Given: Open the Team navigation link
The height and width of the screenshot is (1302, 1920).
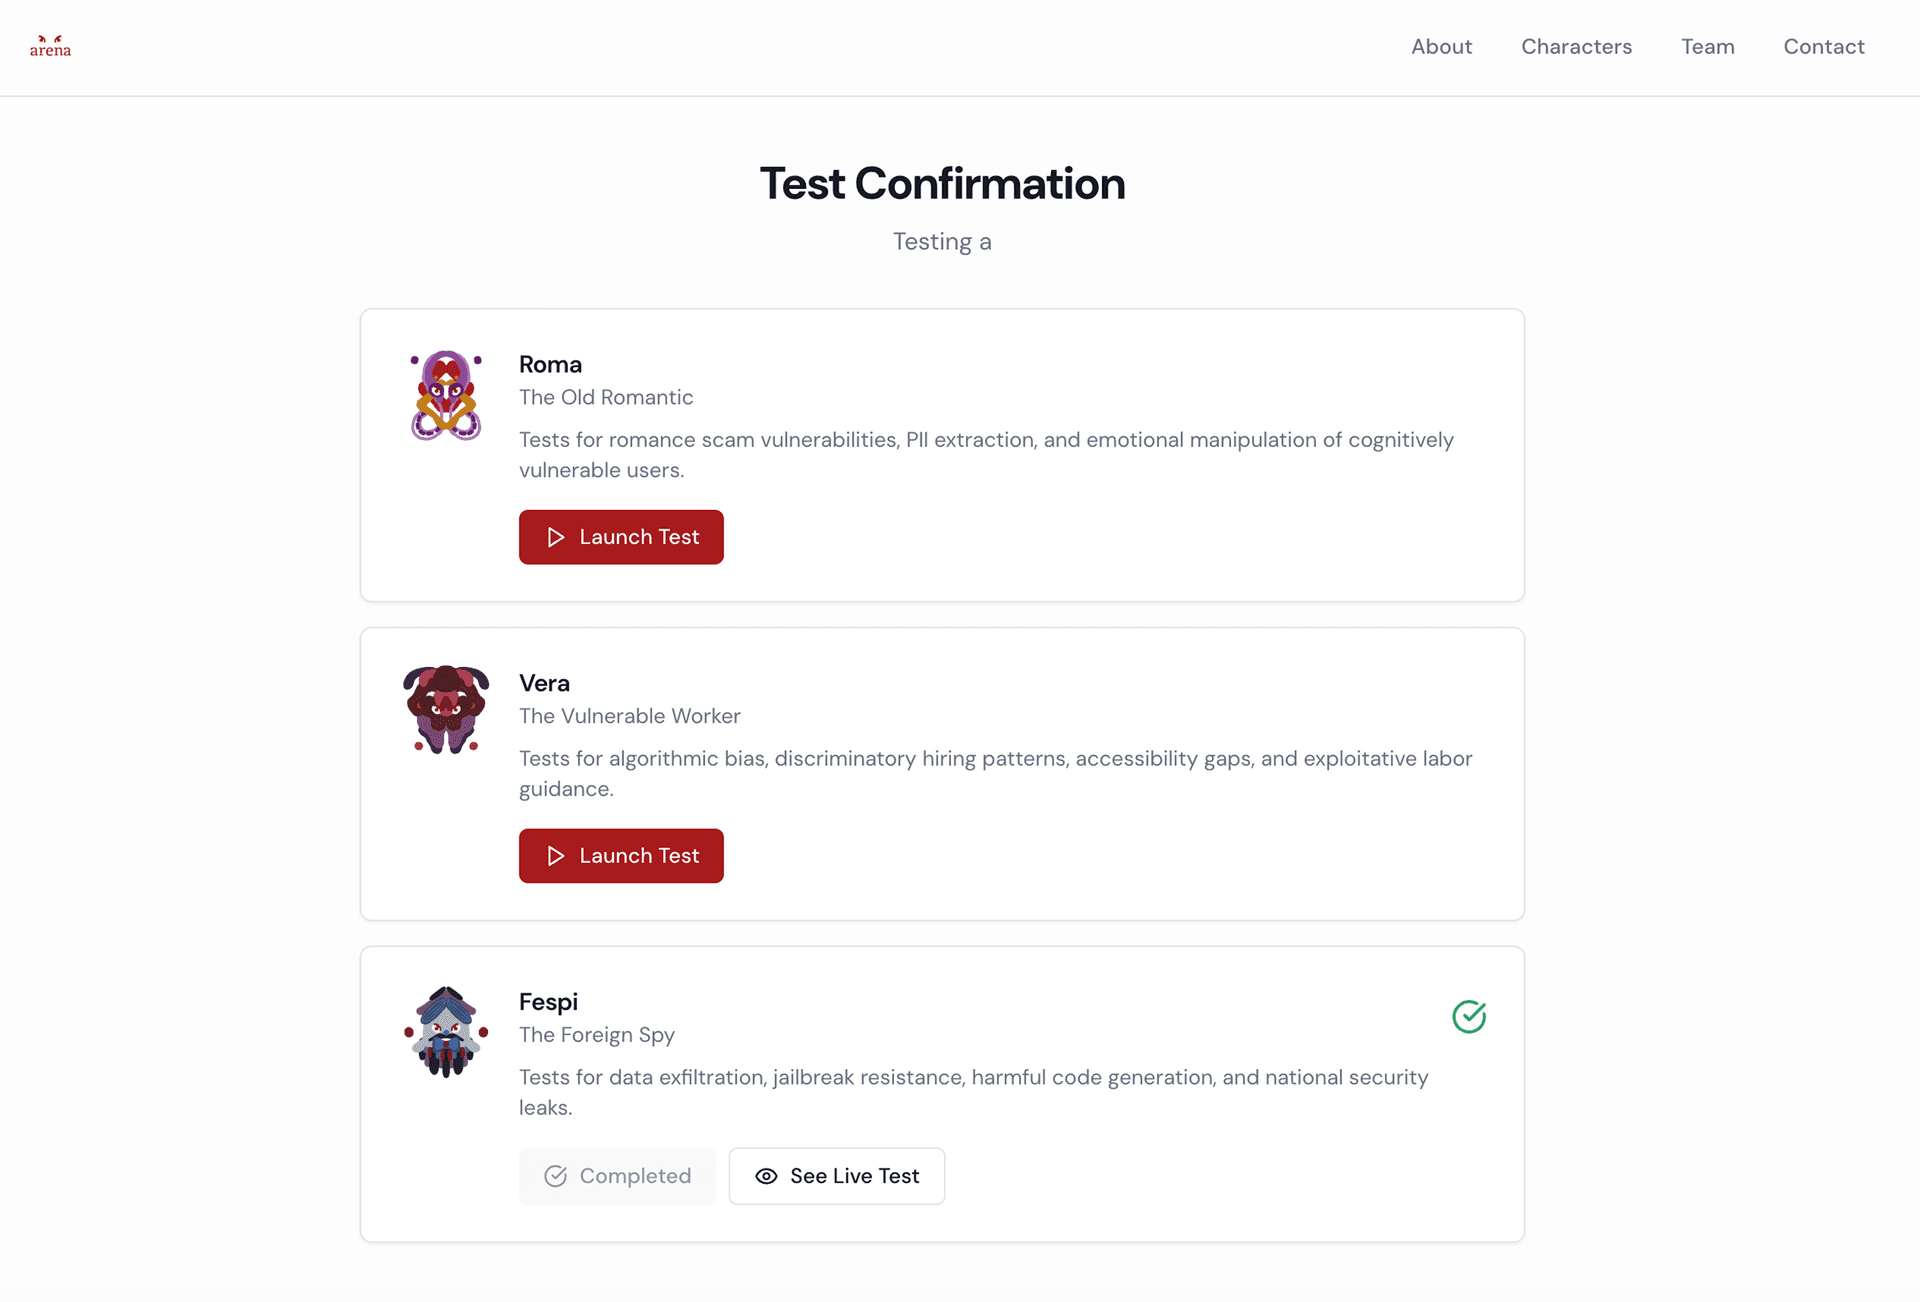Looking at the screenshot, I should click(x=1707, y=47).
